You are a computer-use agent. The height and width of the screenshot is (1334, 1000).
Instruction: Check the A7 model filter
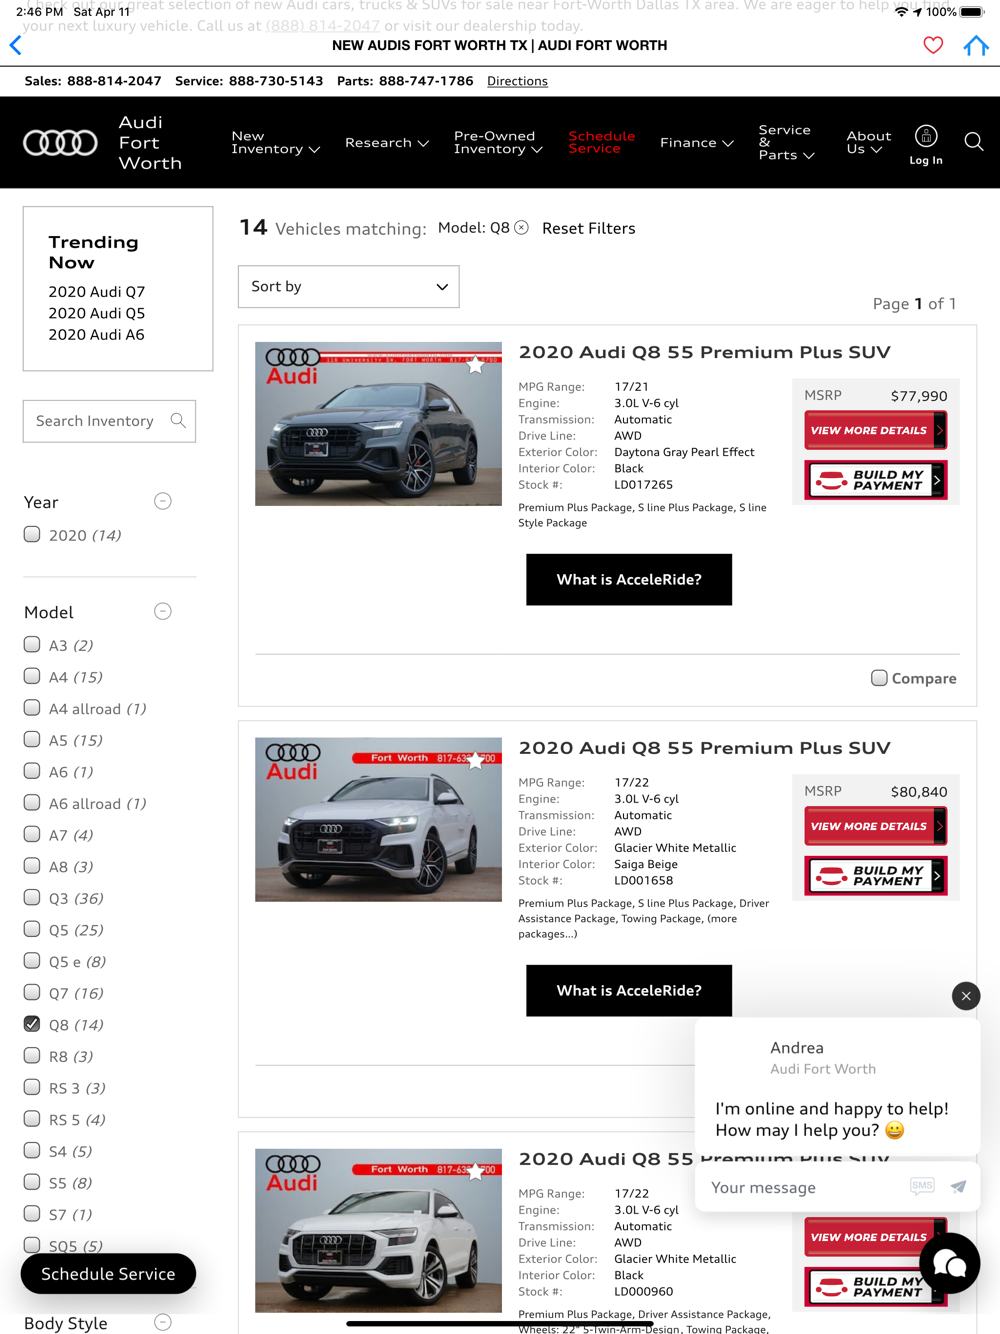pyautogui.click(x=32, y=834)
